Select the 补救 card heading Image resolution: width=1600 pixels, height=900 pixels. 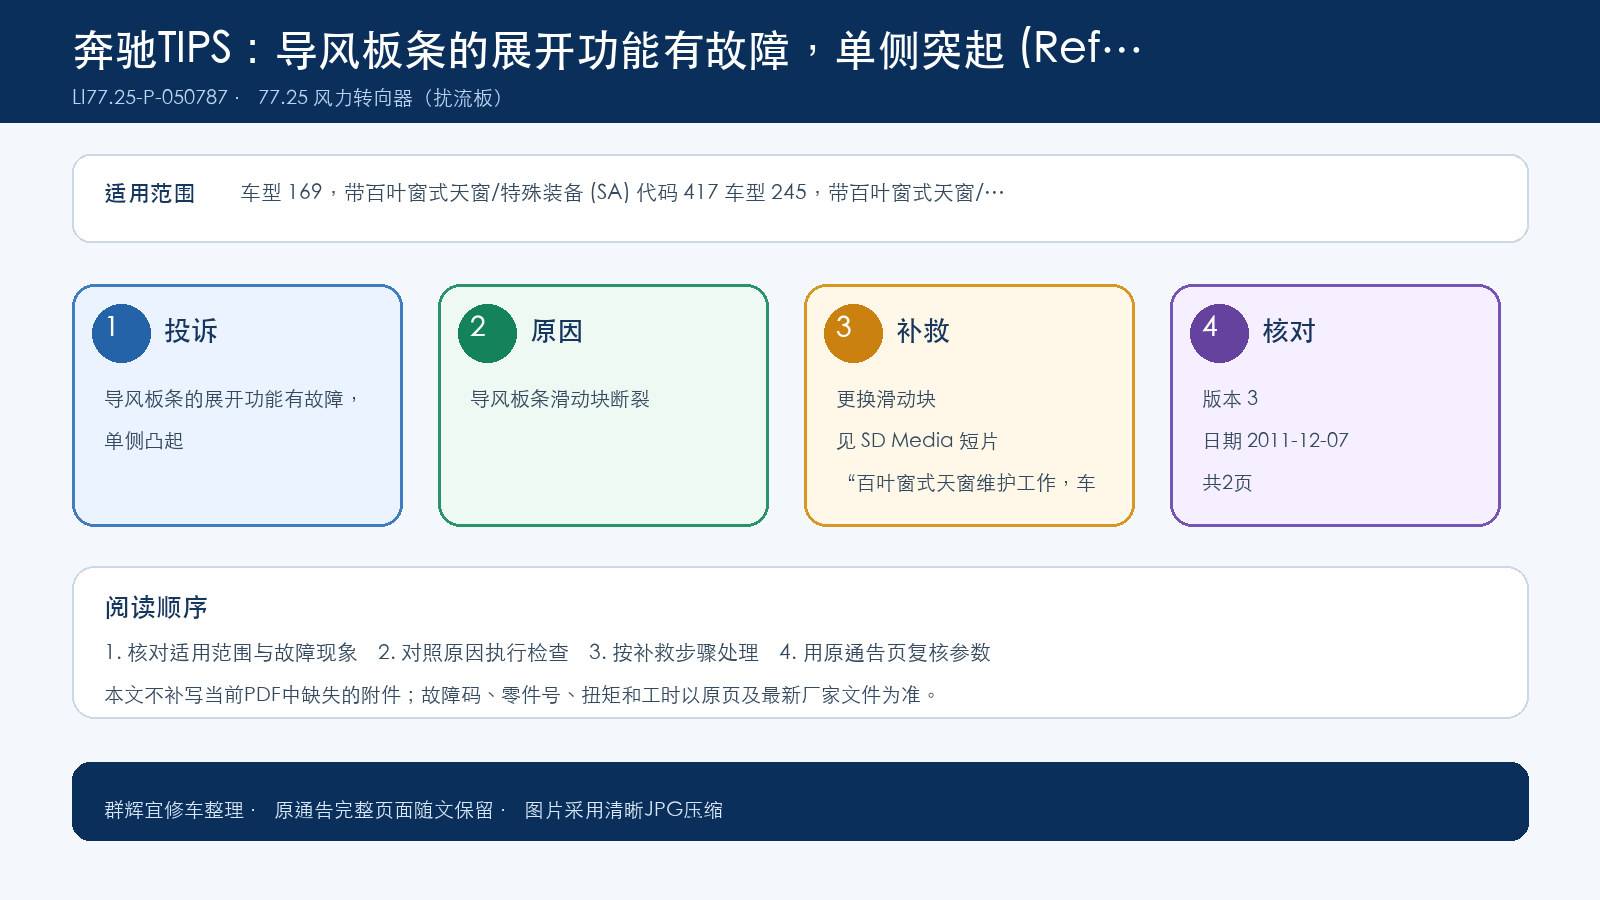(923, 331)
